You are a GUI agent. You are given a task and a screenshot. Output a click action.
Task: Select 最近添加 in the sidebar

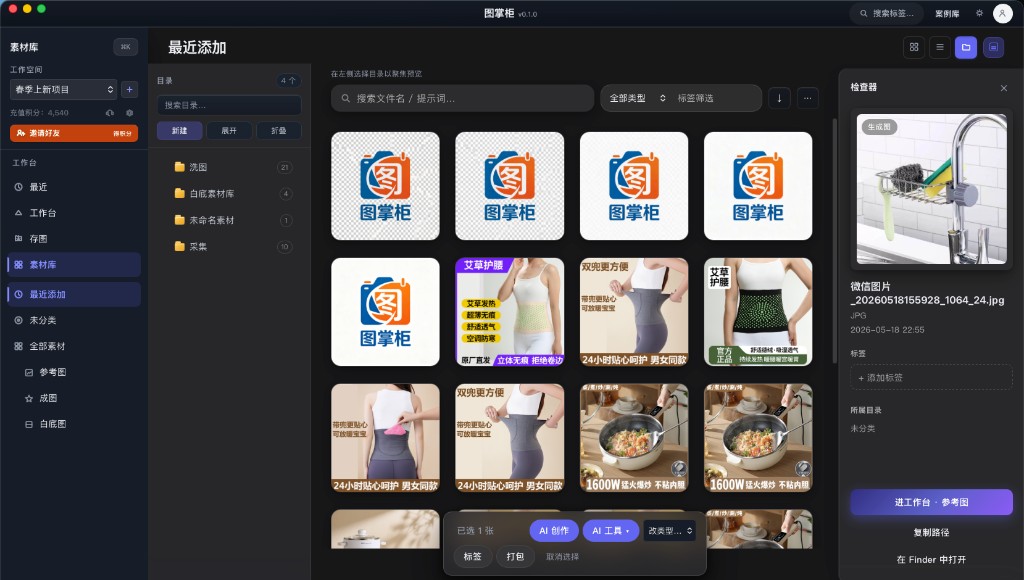(74, 294)
